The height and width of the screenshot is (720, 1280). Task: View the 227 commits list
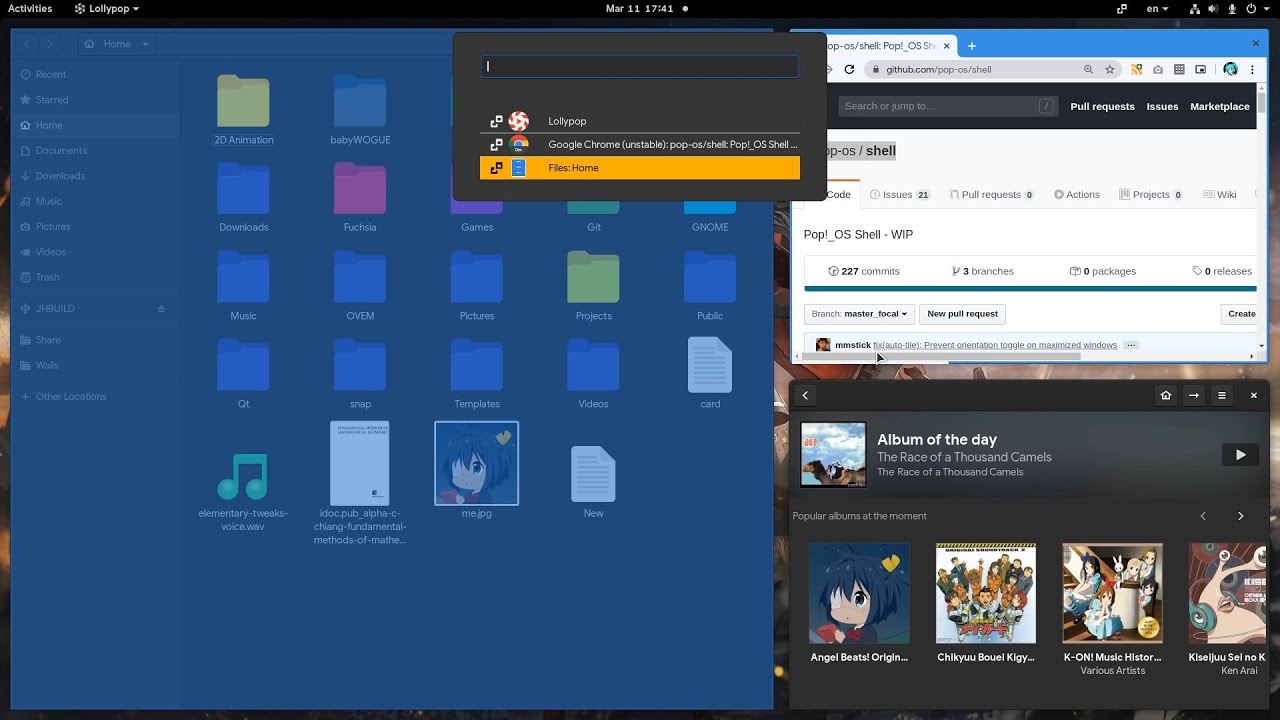click(x=864, y=271)
